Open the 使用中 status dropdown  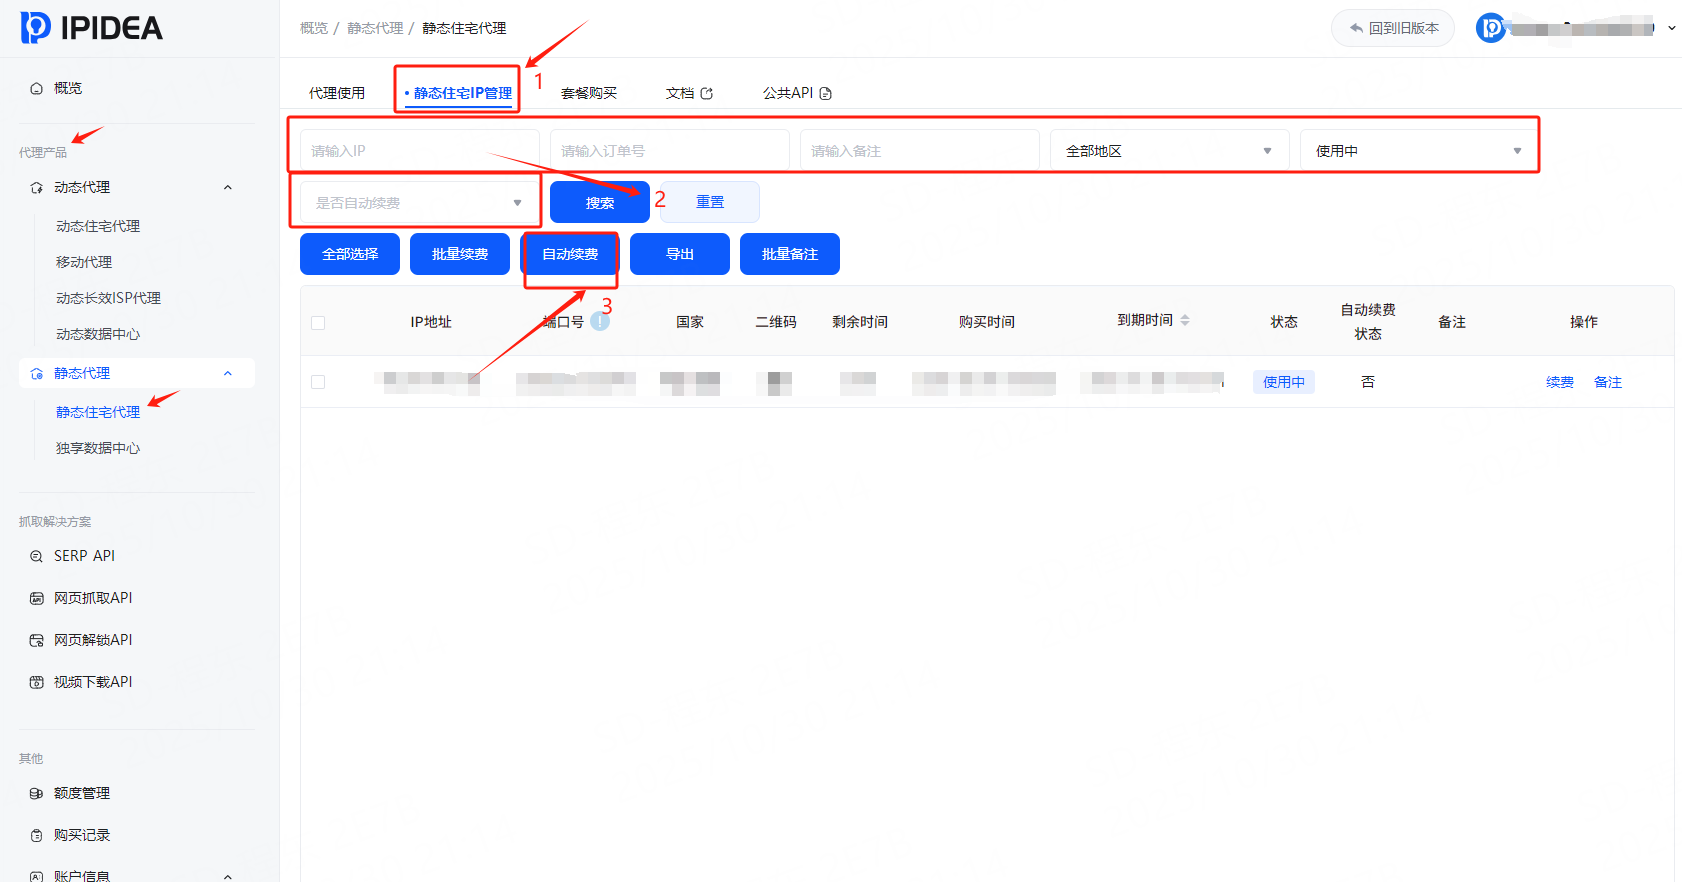[x=1418, y=151]
